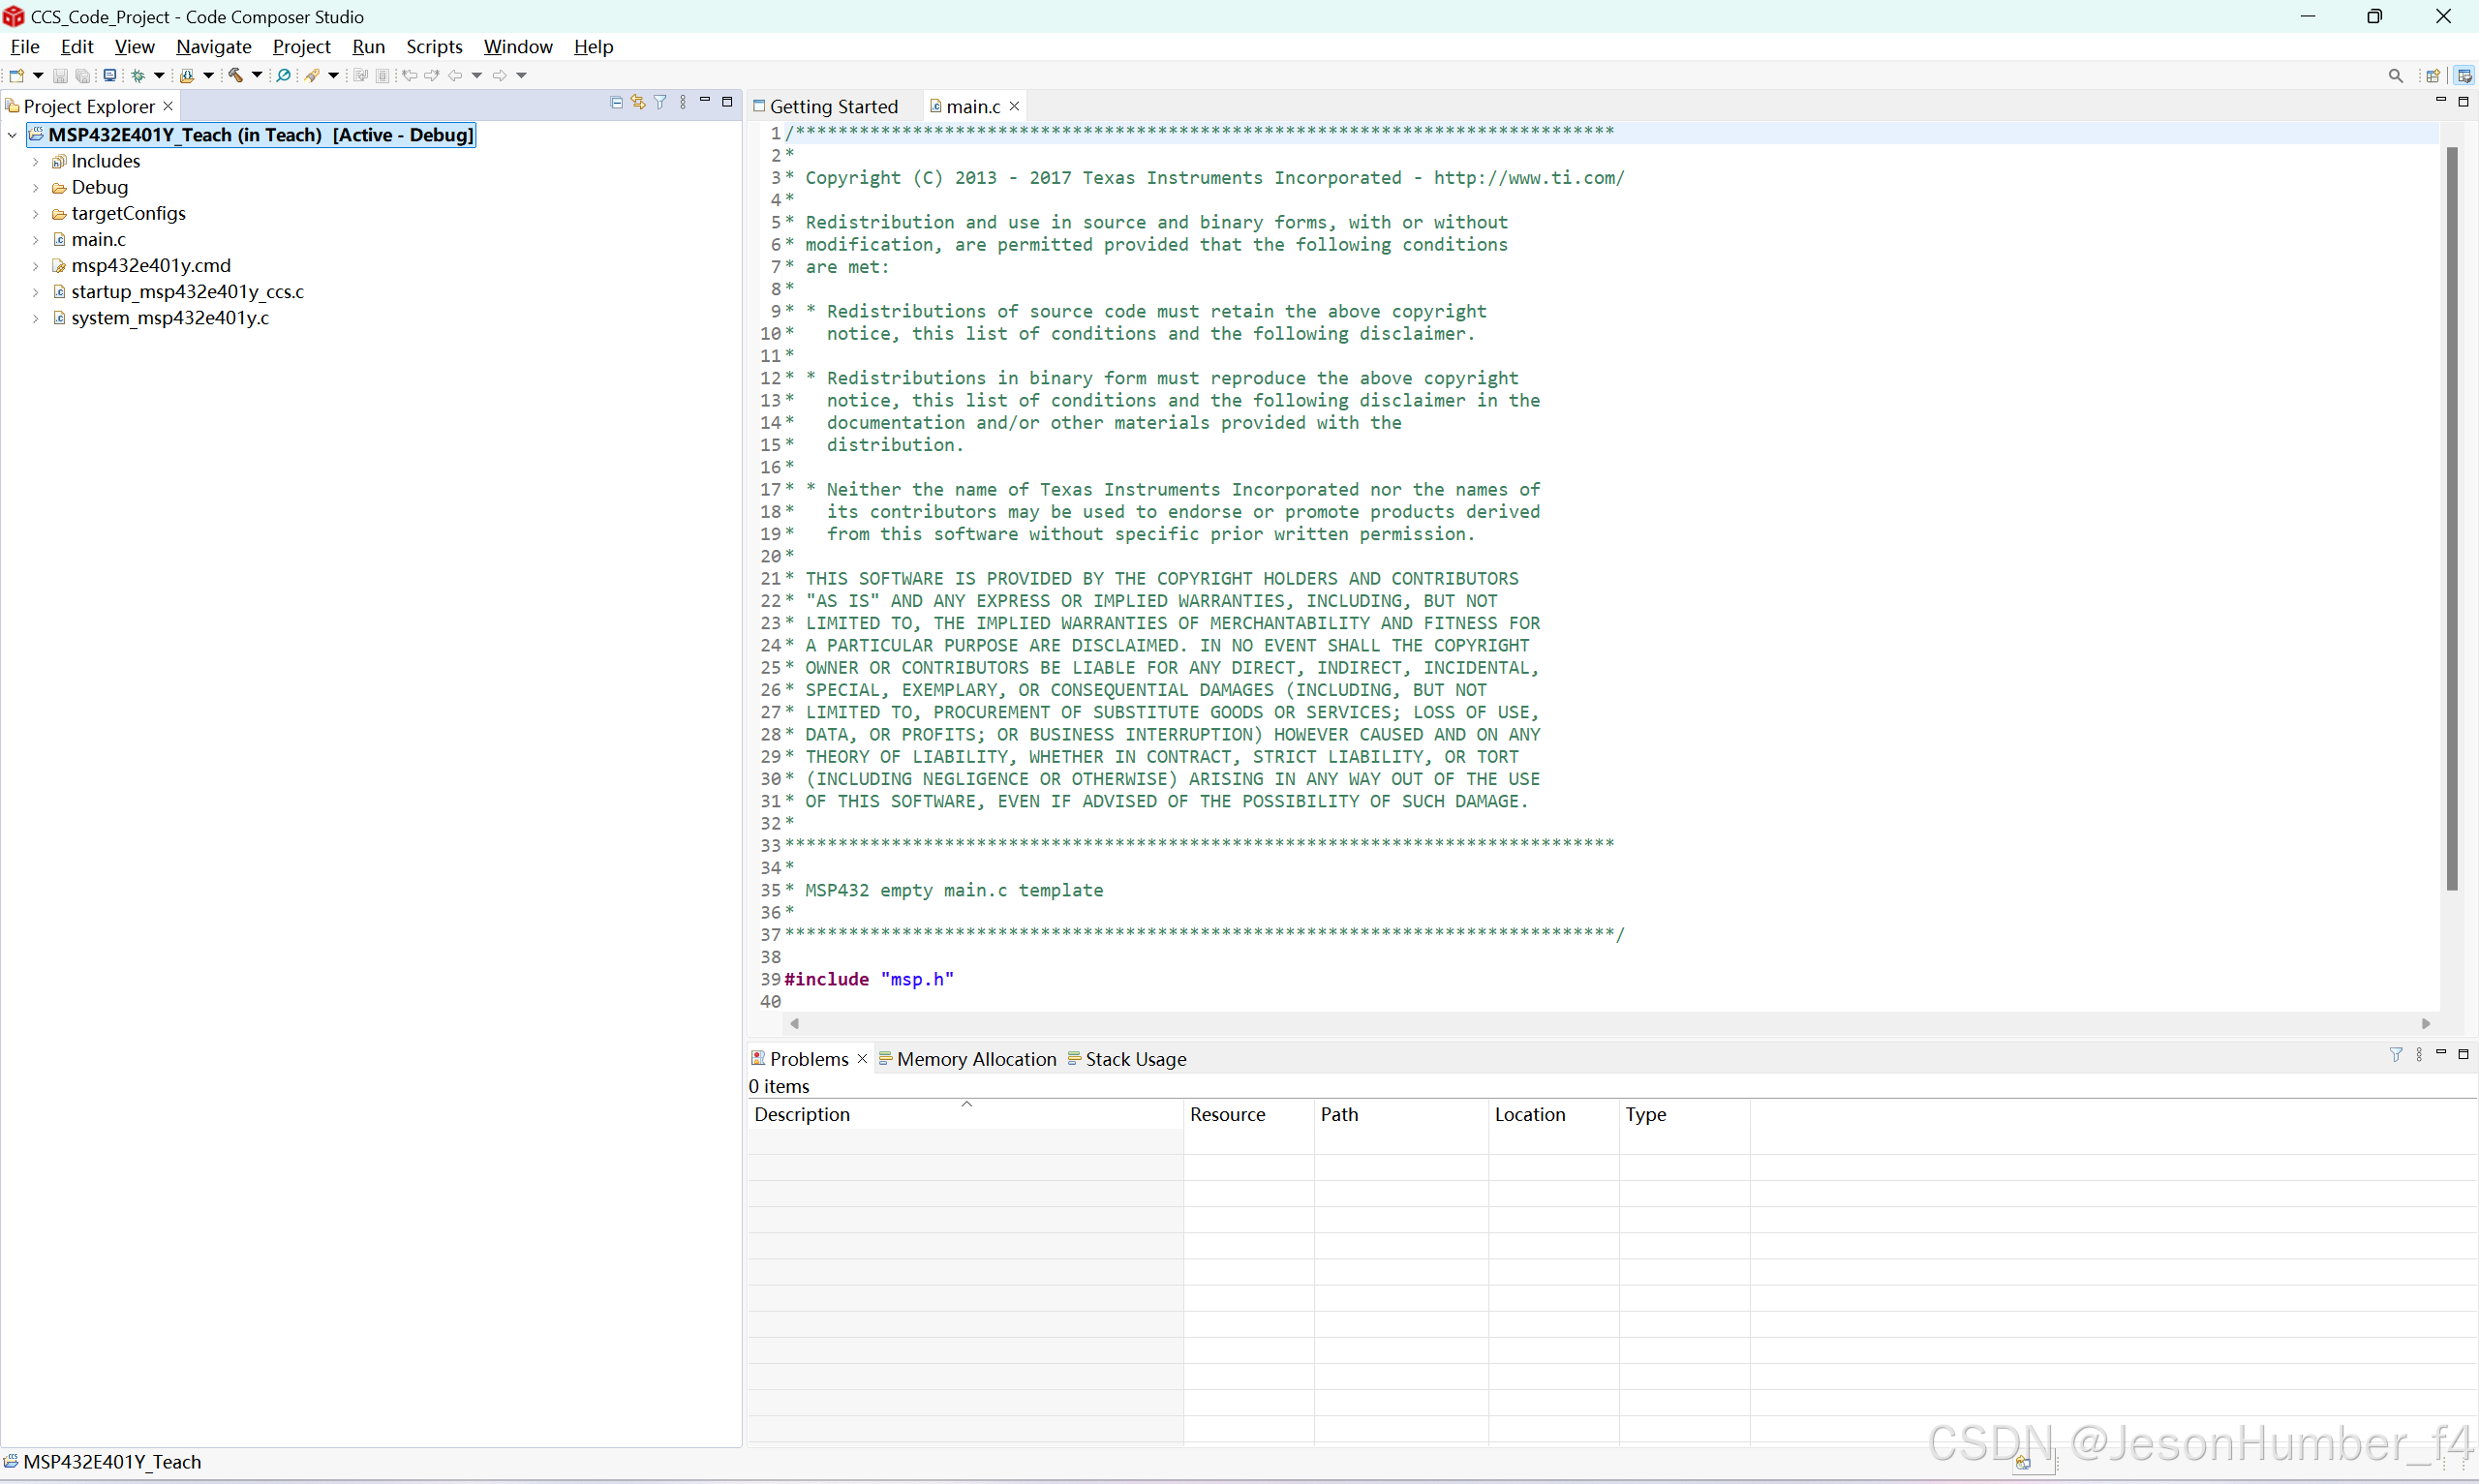This screenshot has width=2479, height=1484.
Task: Select main.c in Project Explorer
Action: pyautogui.click(x=100, y=239)
